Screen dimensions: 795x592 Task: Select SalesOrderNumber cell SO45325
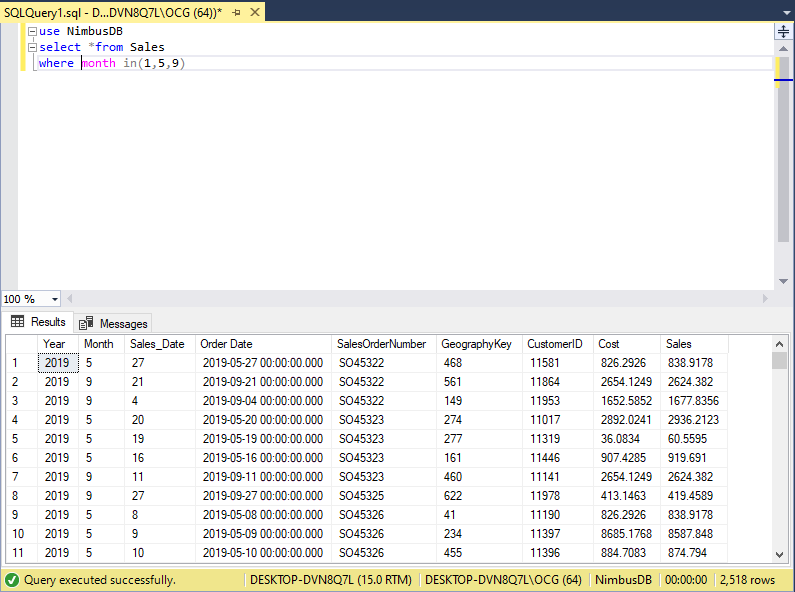point(384,496)
